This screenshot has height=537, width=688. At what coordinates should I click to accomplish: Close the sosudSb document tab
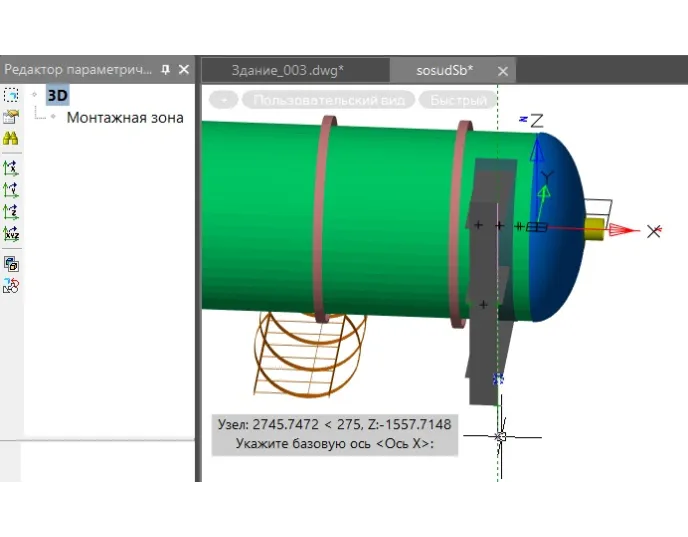503,71
